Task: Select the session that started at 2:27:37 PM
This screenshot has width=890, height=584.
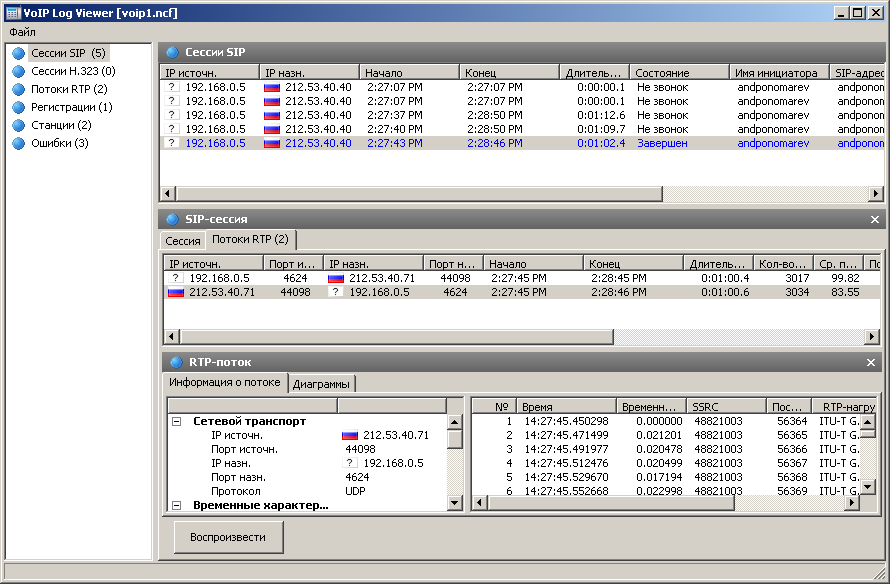Action: pyautogui.click(x=522, y=115)
